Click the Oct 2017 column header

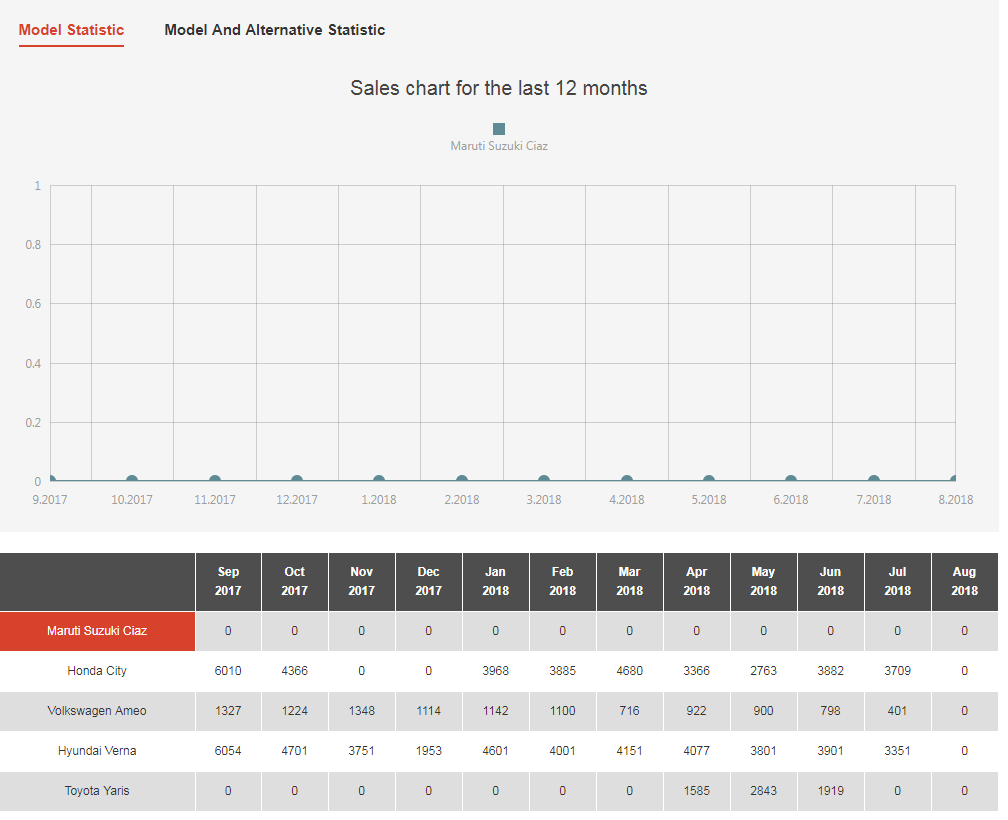pos(294,582)
